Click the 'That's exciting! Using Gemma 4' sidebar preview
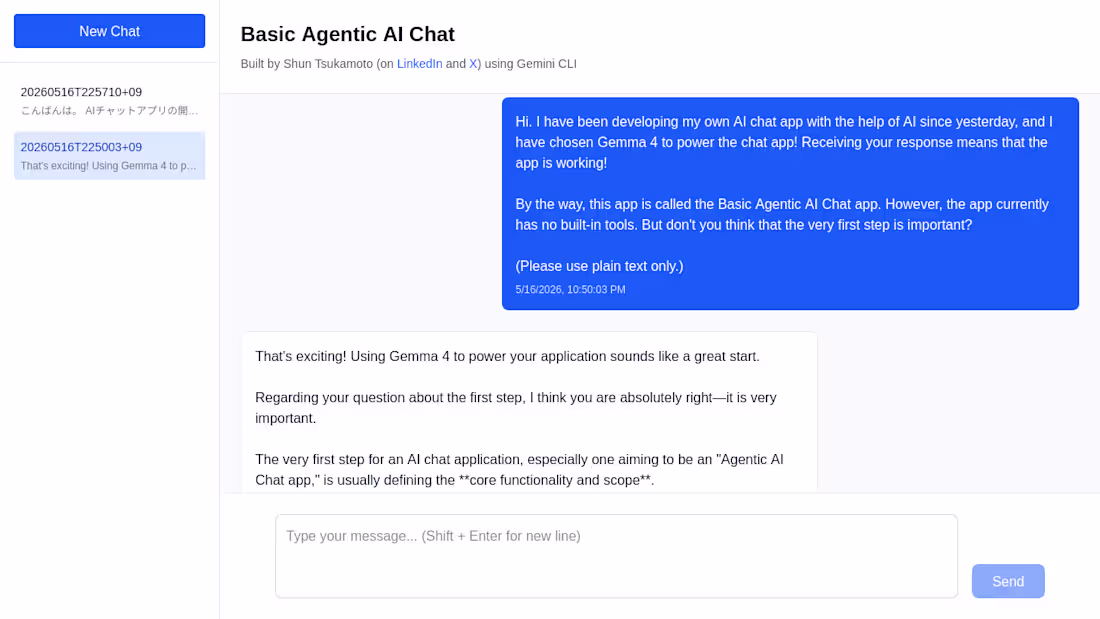 click(x=109, y=166)
